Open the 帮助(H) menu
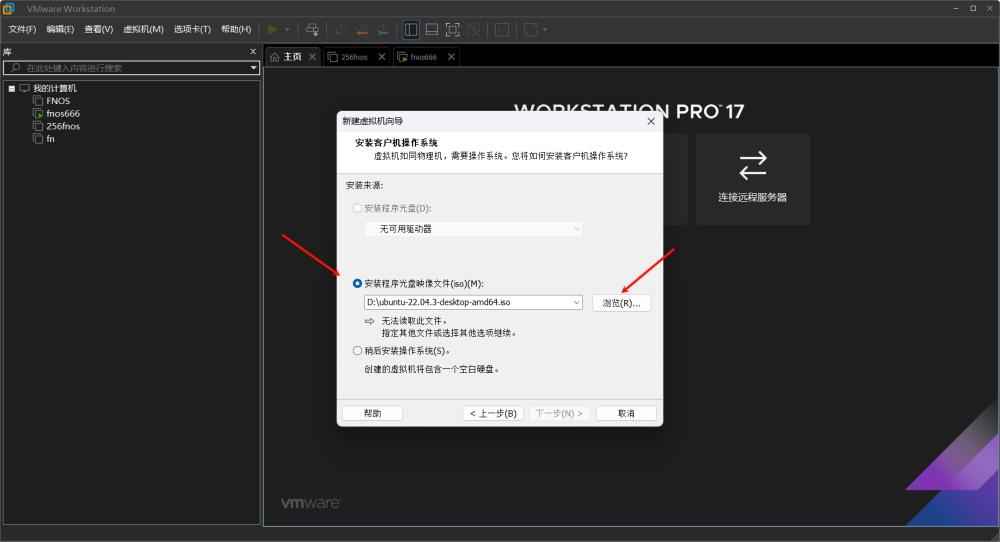Image resolution: width=1000 pixels, height=542 pixels. pos(236,29)
